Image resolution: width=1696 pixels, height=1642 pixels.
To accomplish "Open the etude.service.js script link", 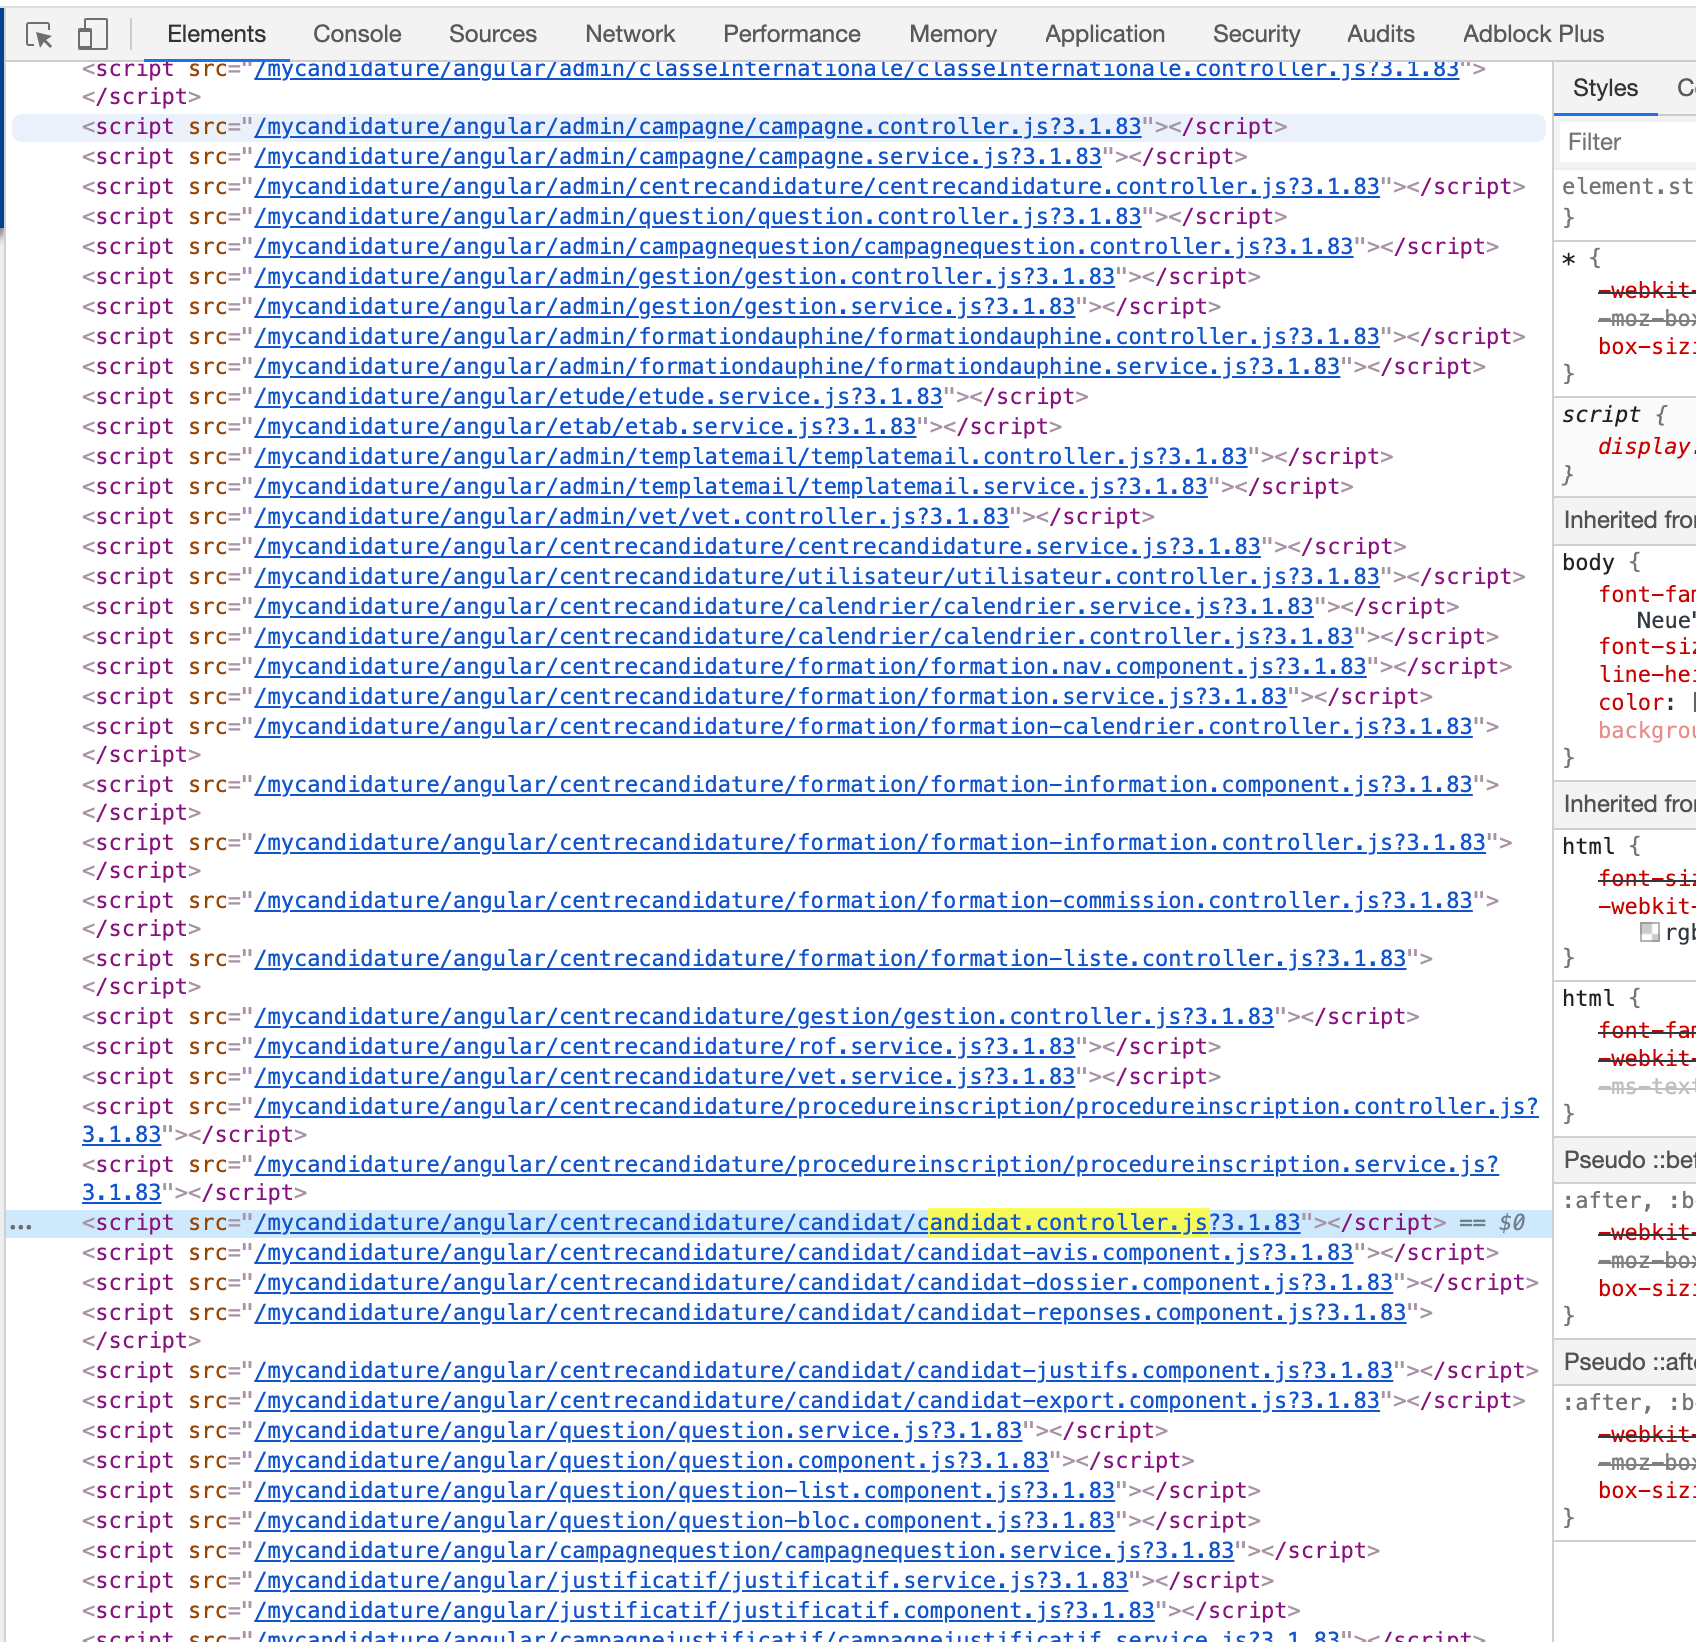I will (x=598, y=397).
